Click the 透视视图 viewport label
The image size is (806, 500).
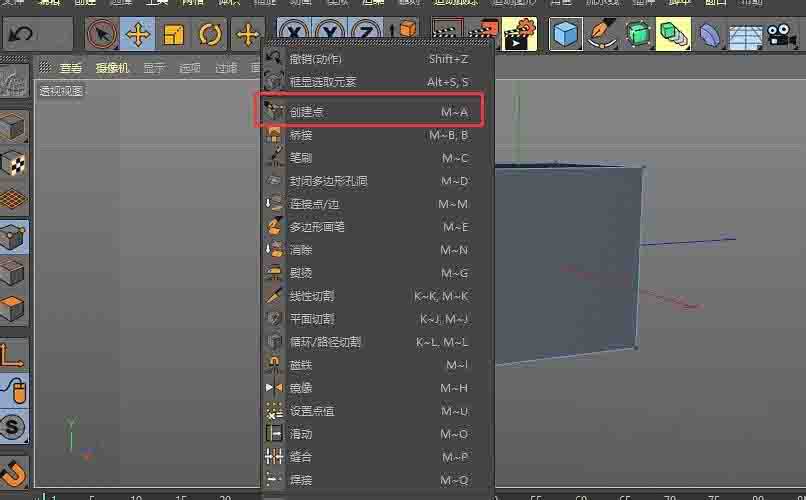point(61,91)
